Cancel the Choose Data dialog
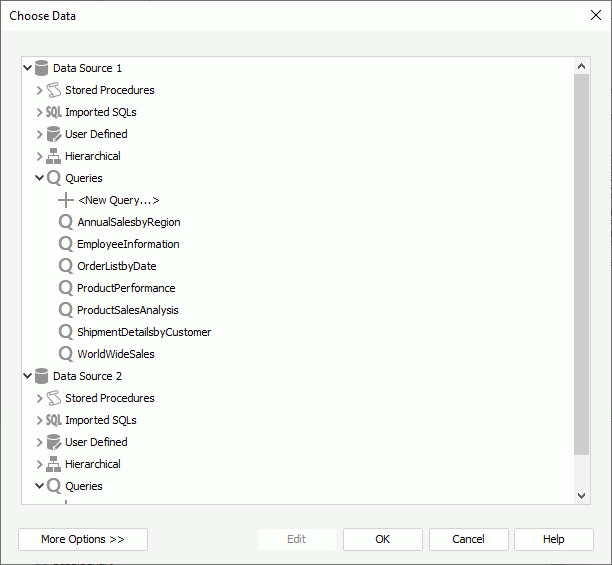 [468, 539]
